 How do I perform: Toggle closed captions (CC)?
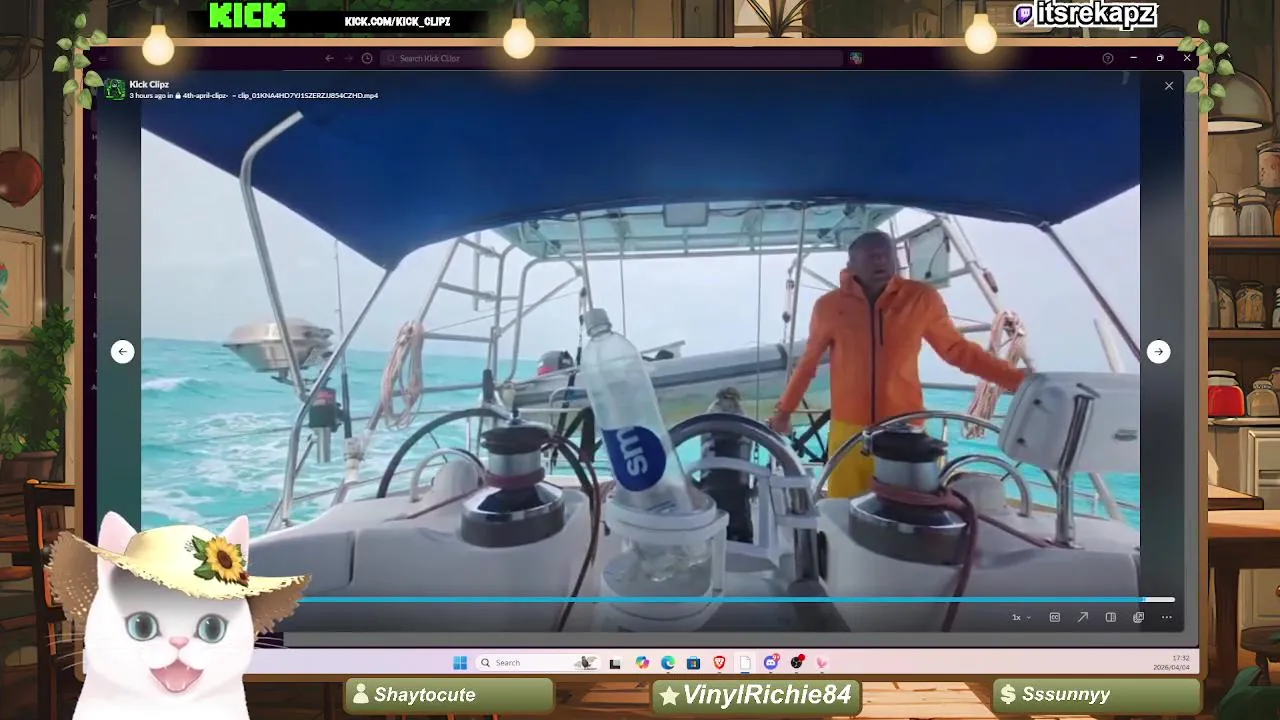(x=1054, y=617)
